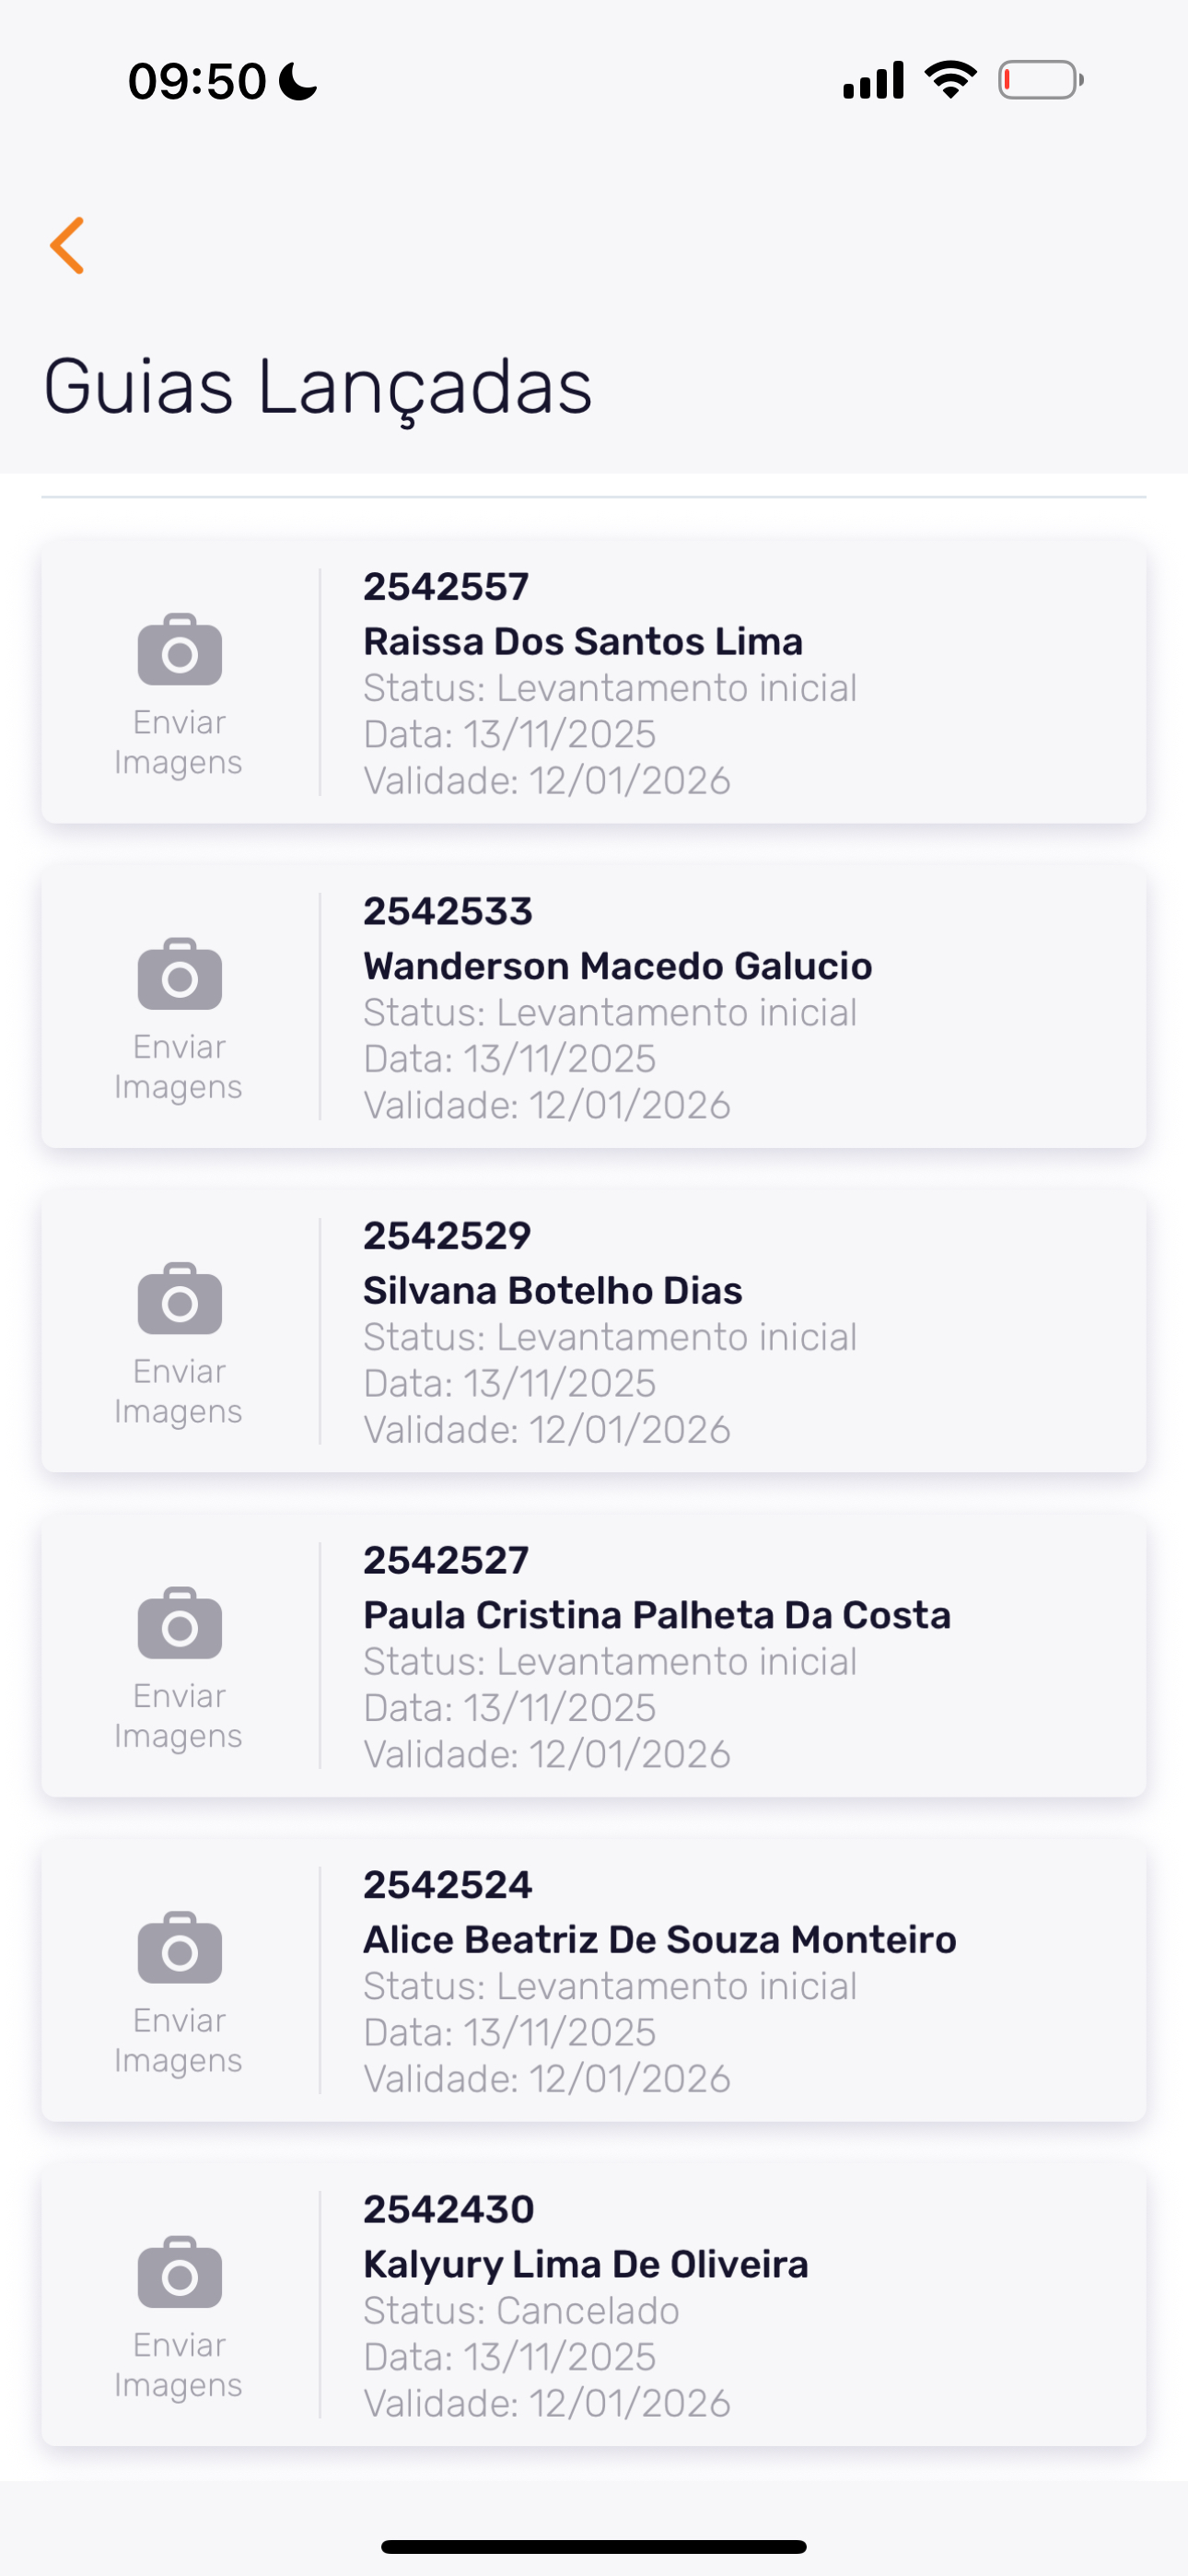This screenshot has height=2576, width=1188.
Task: Tap the Guias Lançadas page title
Action: pyautogui.click(x=318, y=387)
